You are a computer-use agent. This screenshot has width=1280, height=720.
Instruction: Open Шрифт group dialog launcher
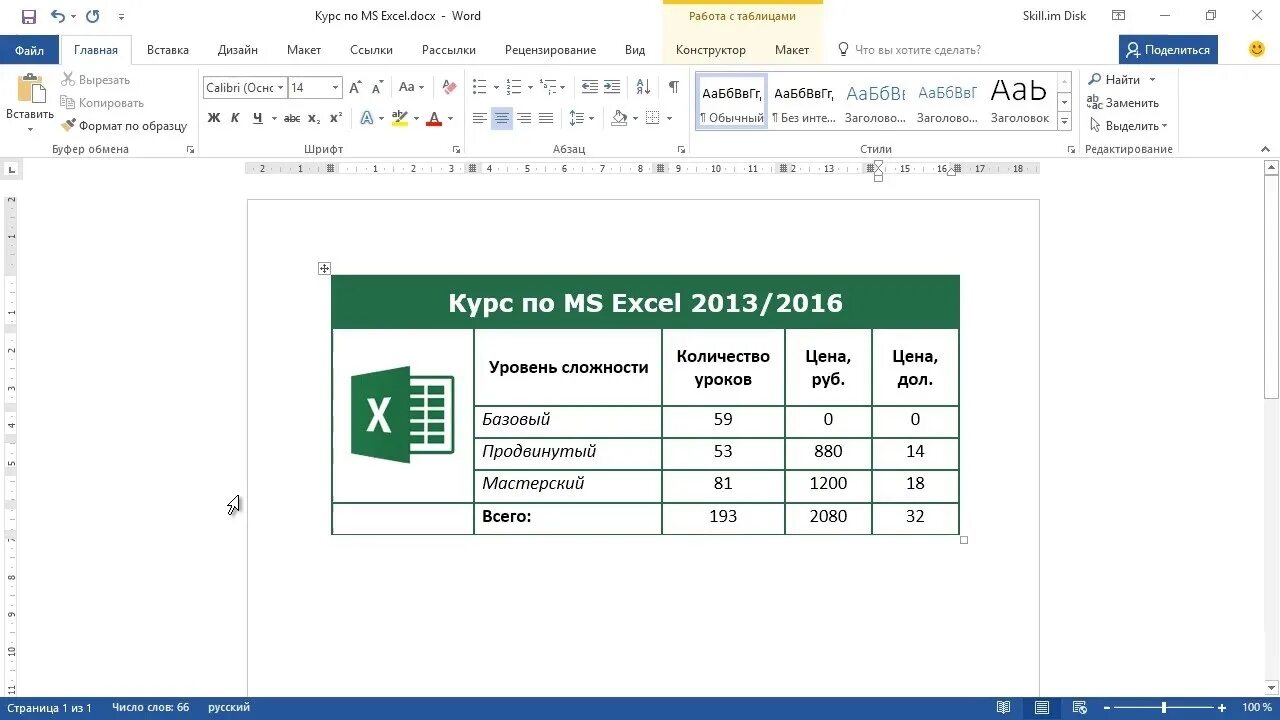coord(457,149)
